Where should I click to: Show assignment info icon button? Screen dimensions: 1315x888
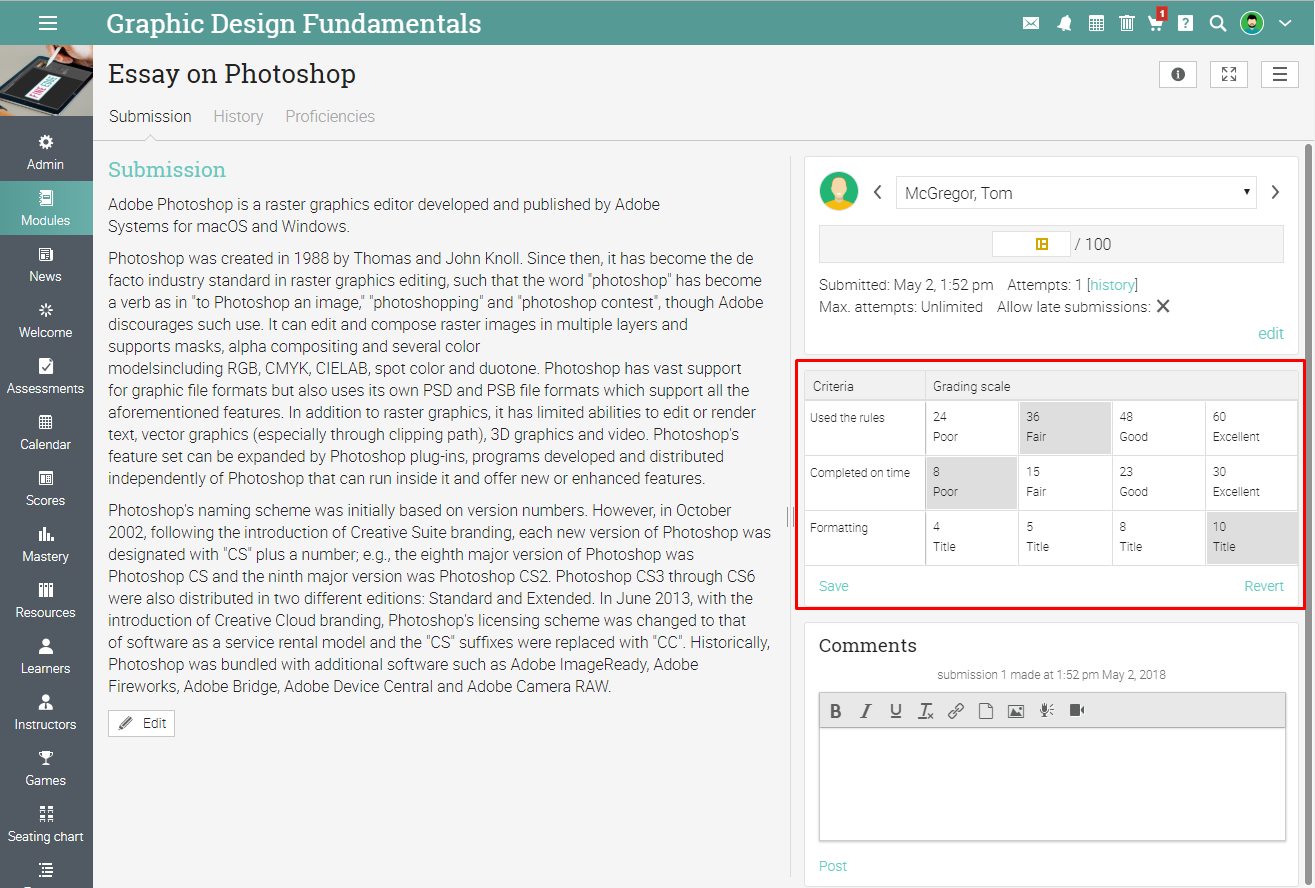[x=1178, y=74]
